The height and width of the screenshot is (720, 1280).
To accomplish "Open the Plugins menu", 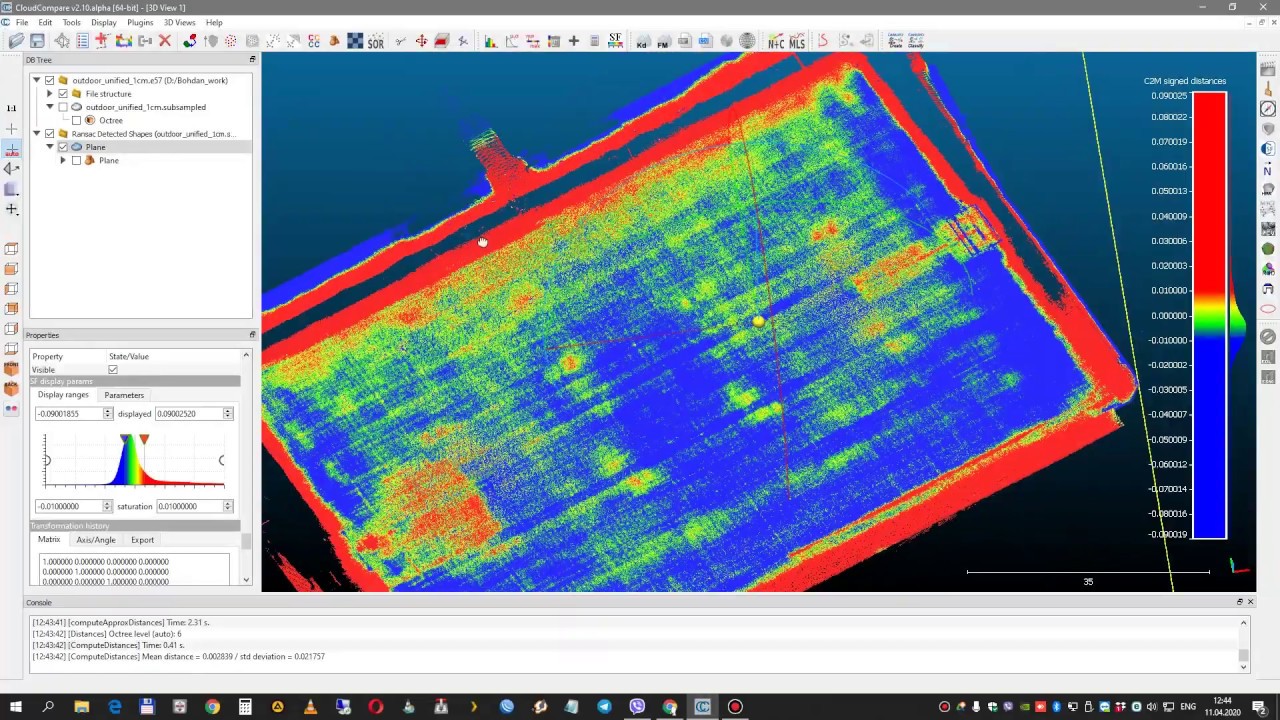I will pyautogui.click(x=140, y=22).
